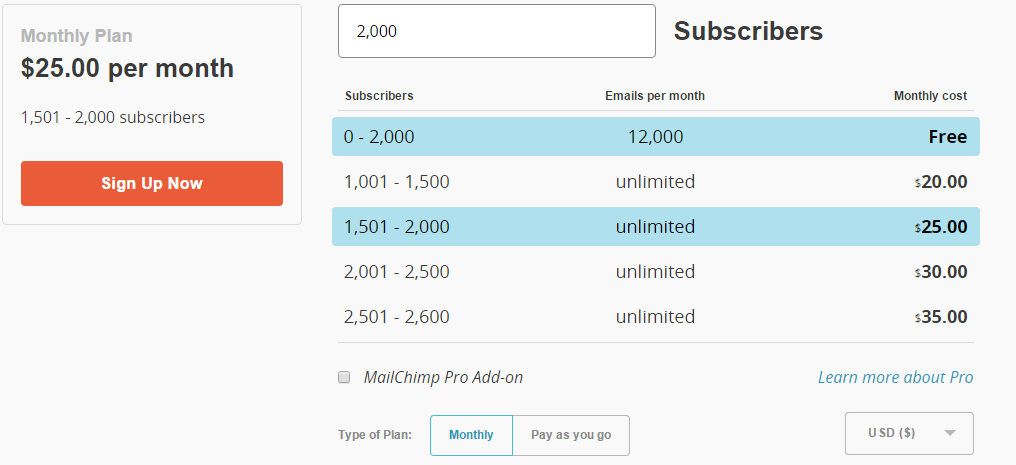The height and width of the screenshot is (465, 1016).
Task: Switch to Pay as you go plan
Action: (x=571, y=435)
